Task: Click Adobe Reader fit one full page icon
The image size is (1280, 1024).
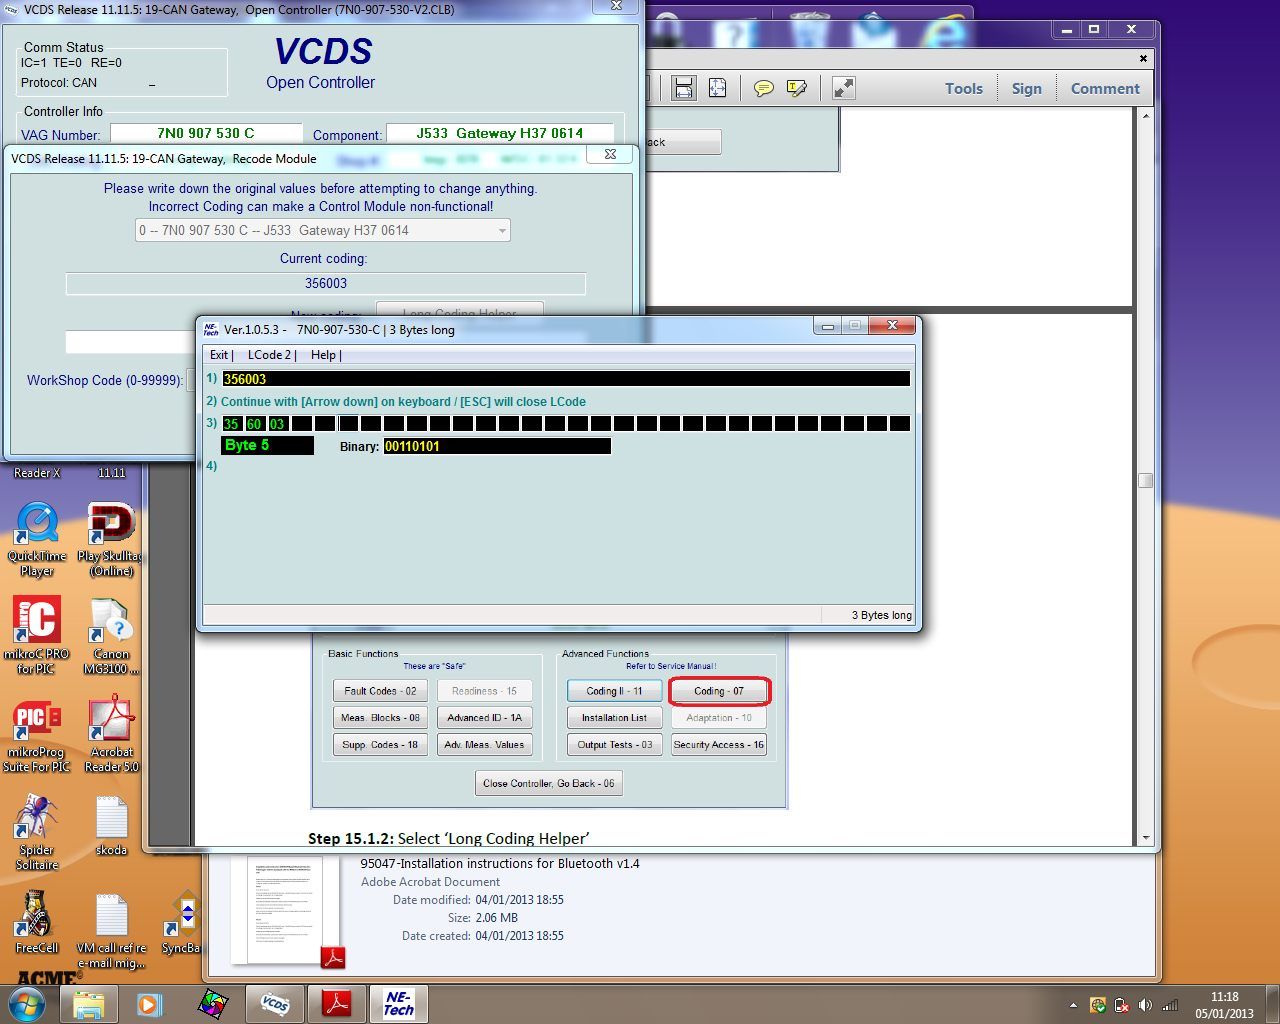Action: click(718, 88)
